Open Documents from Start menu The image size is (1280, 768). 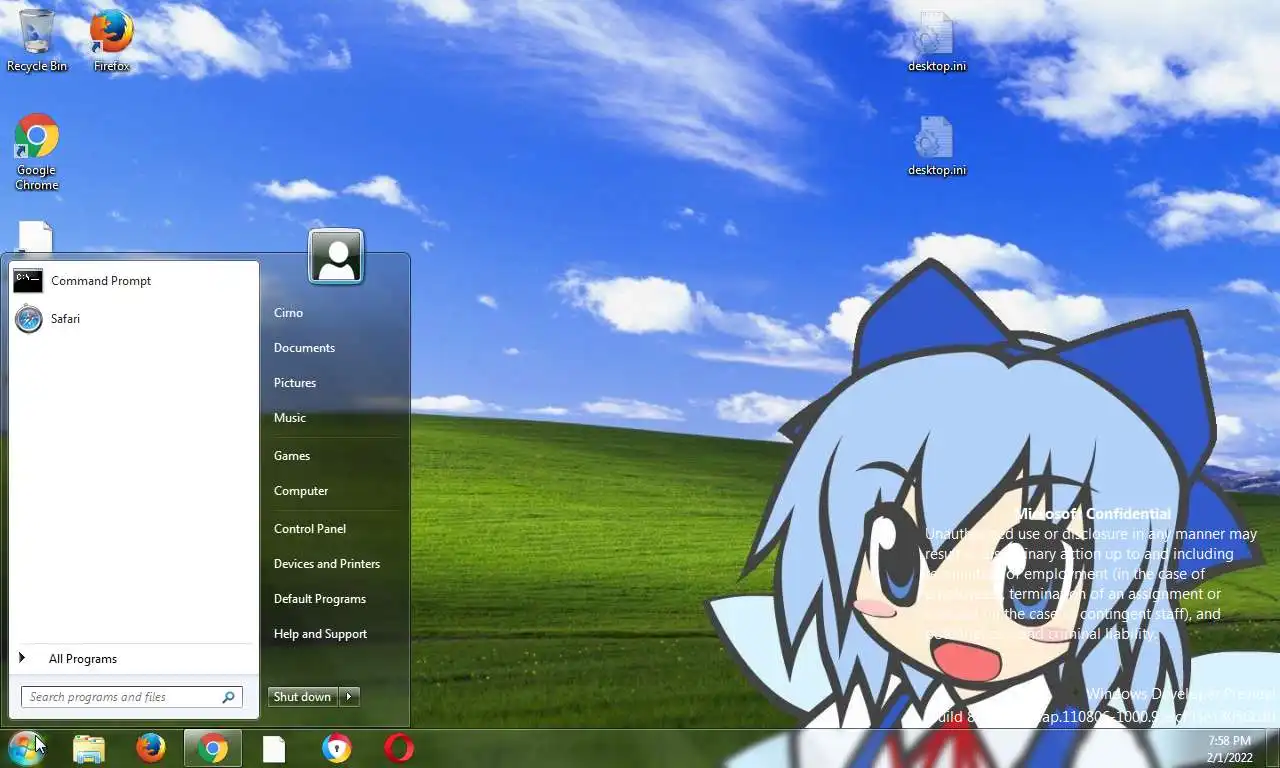(x=334, y=348)
